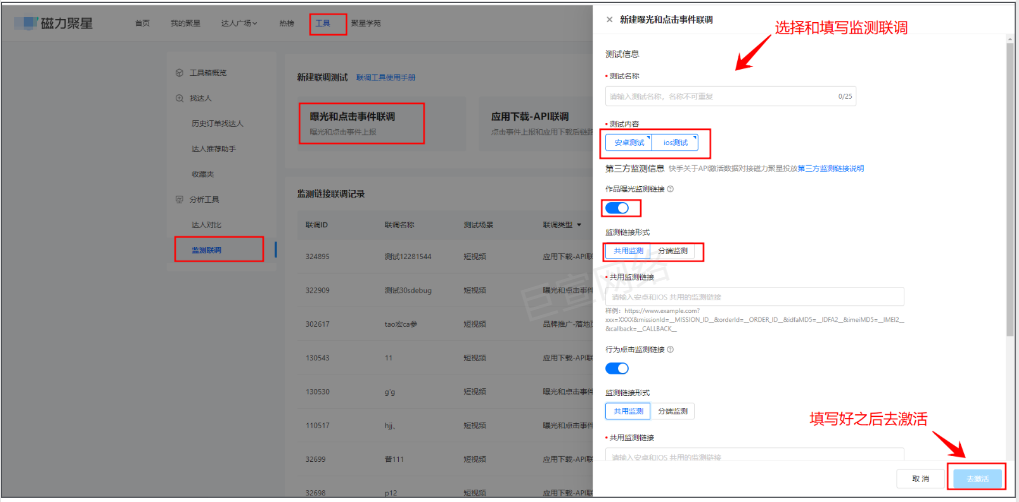Image resolution: width=1019 pixels, height=502 pixels.
Task: Click the name 普111
Action: coord(394,459)
